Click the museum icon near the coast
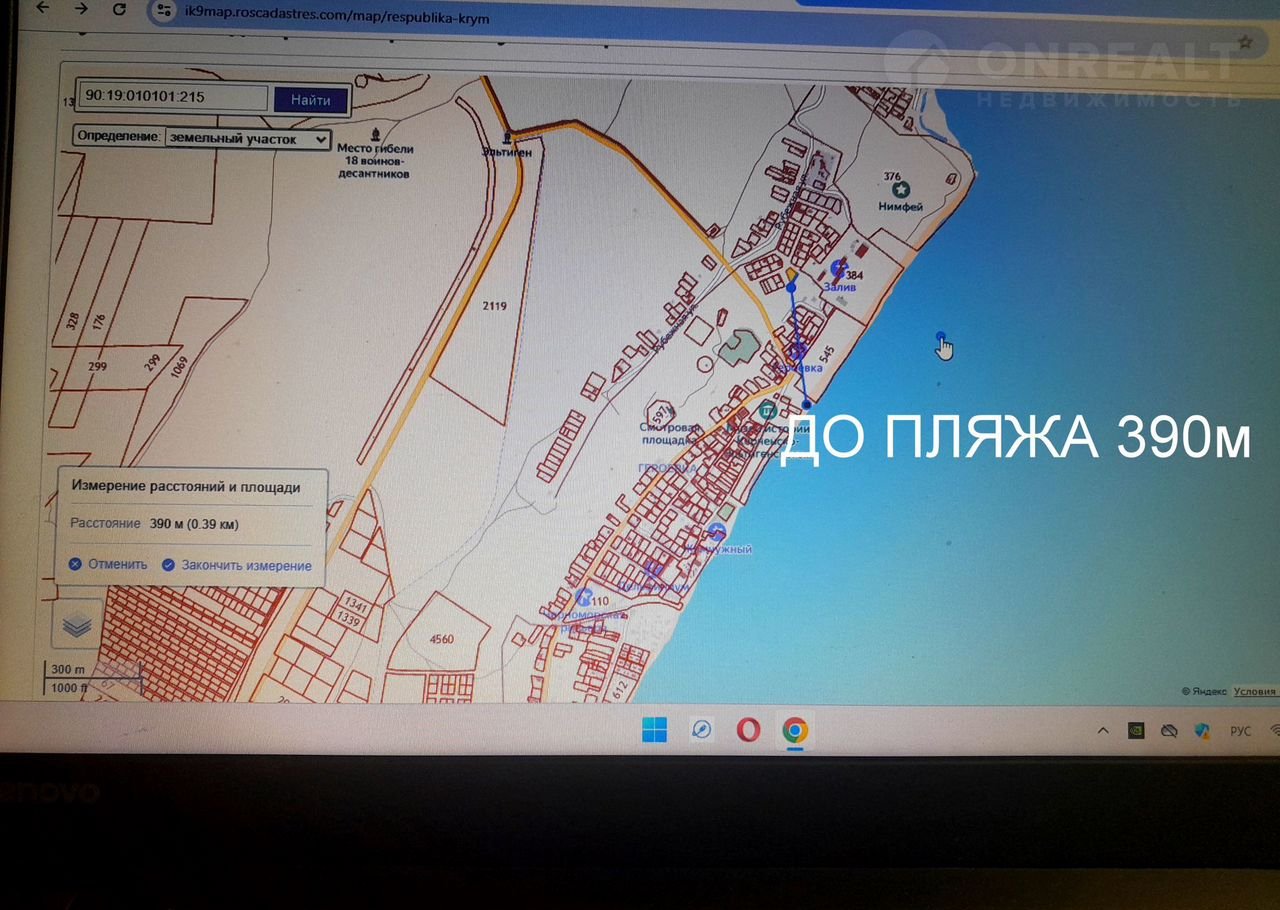The width and height of the screenshot is (1280, 910). [767, 410]
